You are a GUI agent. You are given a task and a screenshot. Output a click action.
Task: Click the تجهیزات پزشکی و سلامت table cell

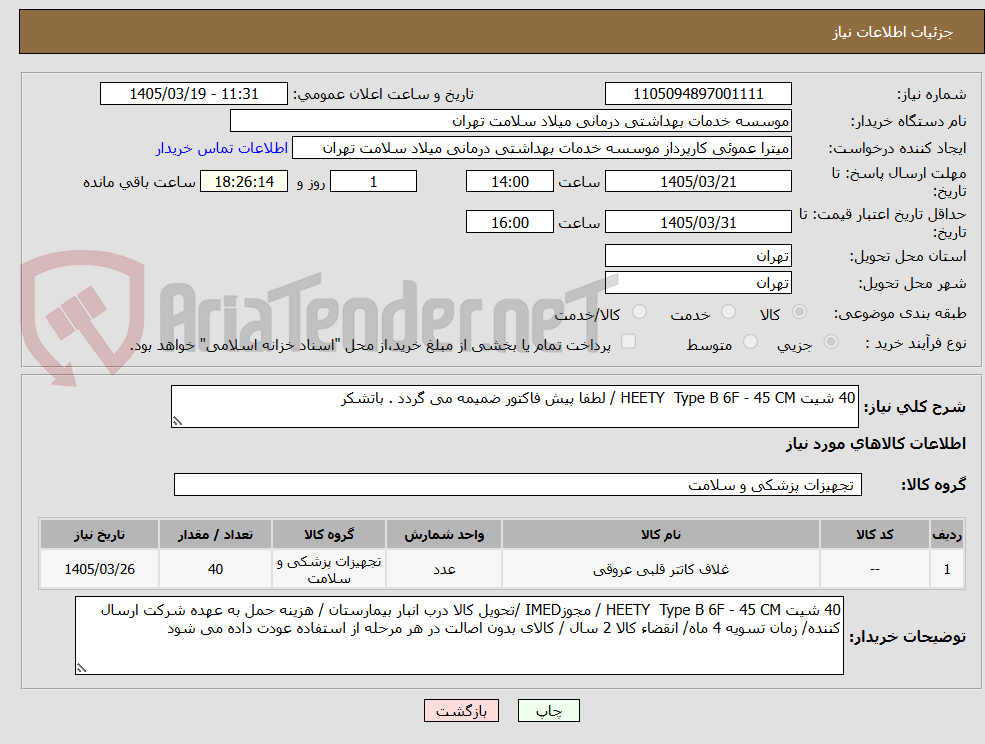329,569
